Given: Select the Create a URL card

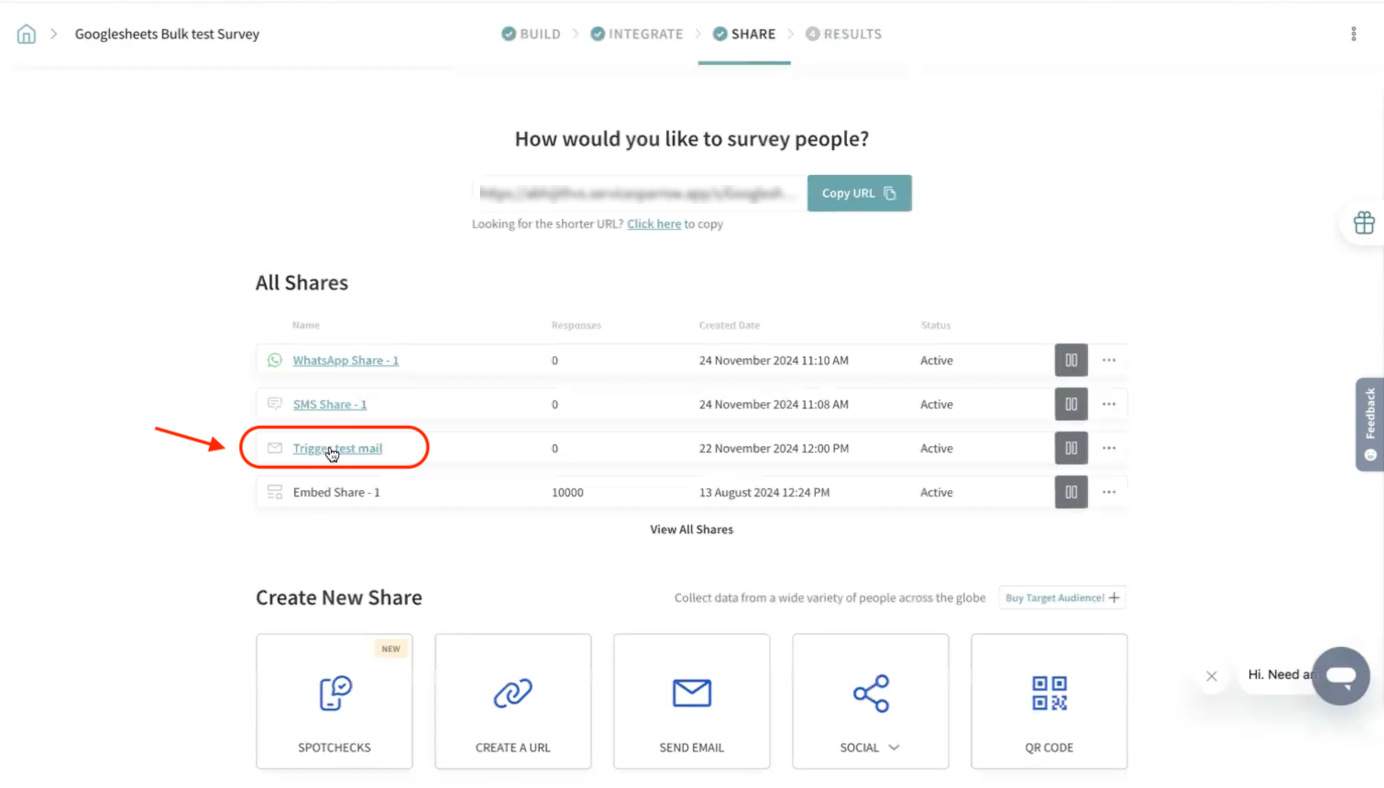Looking at the screenshot, I should coord(513,701).
